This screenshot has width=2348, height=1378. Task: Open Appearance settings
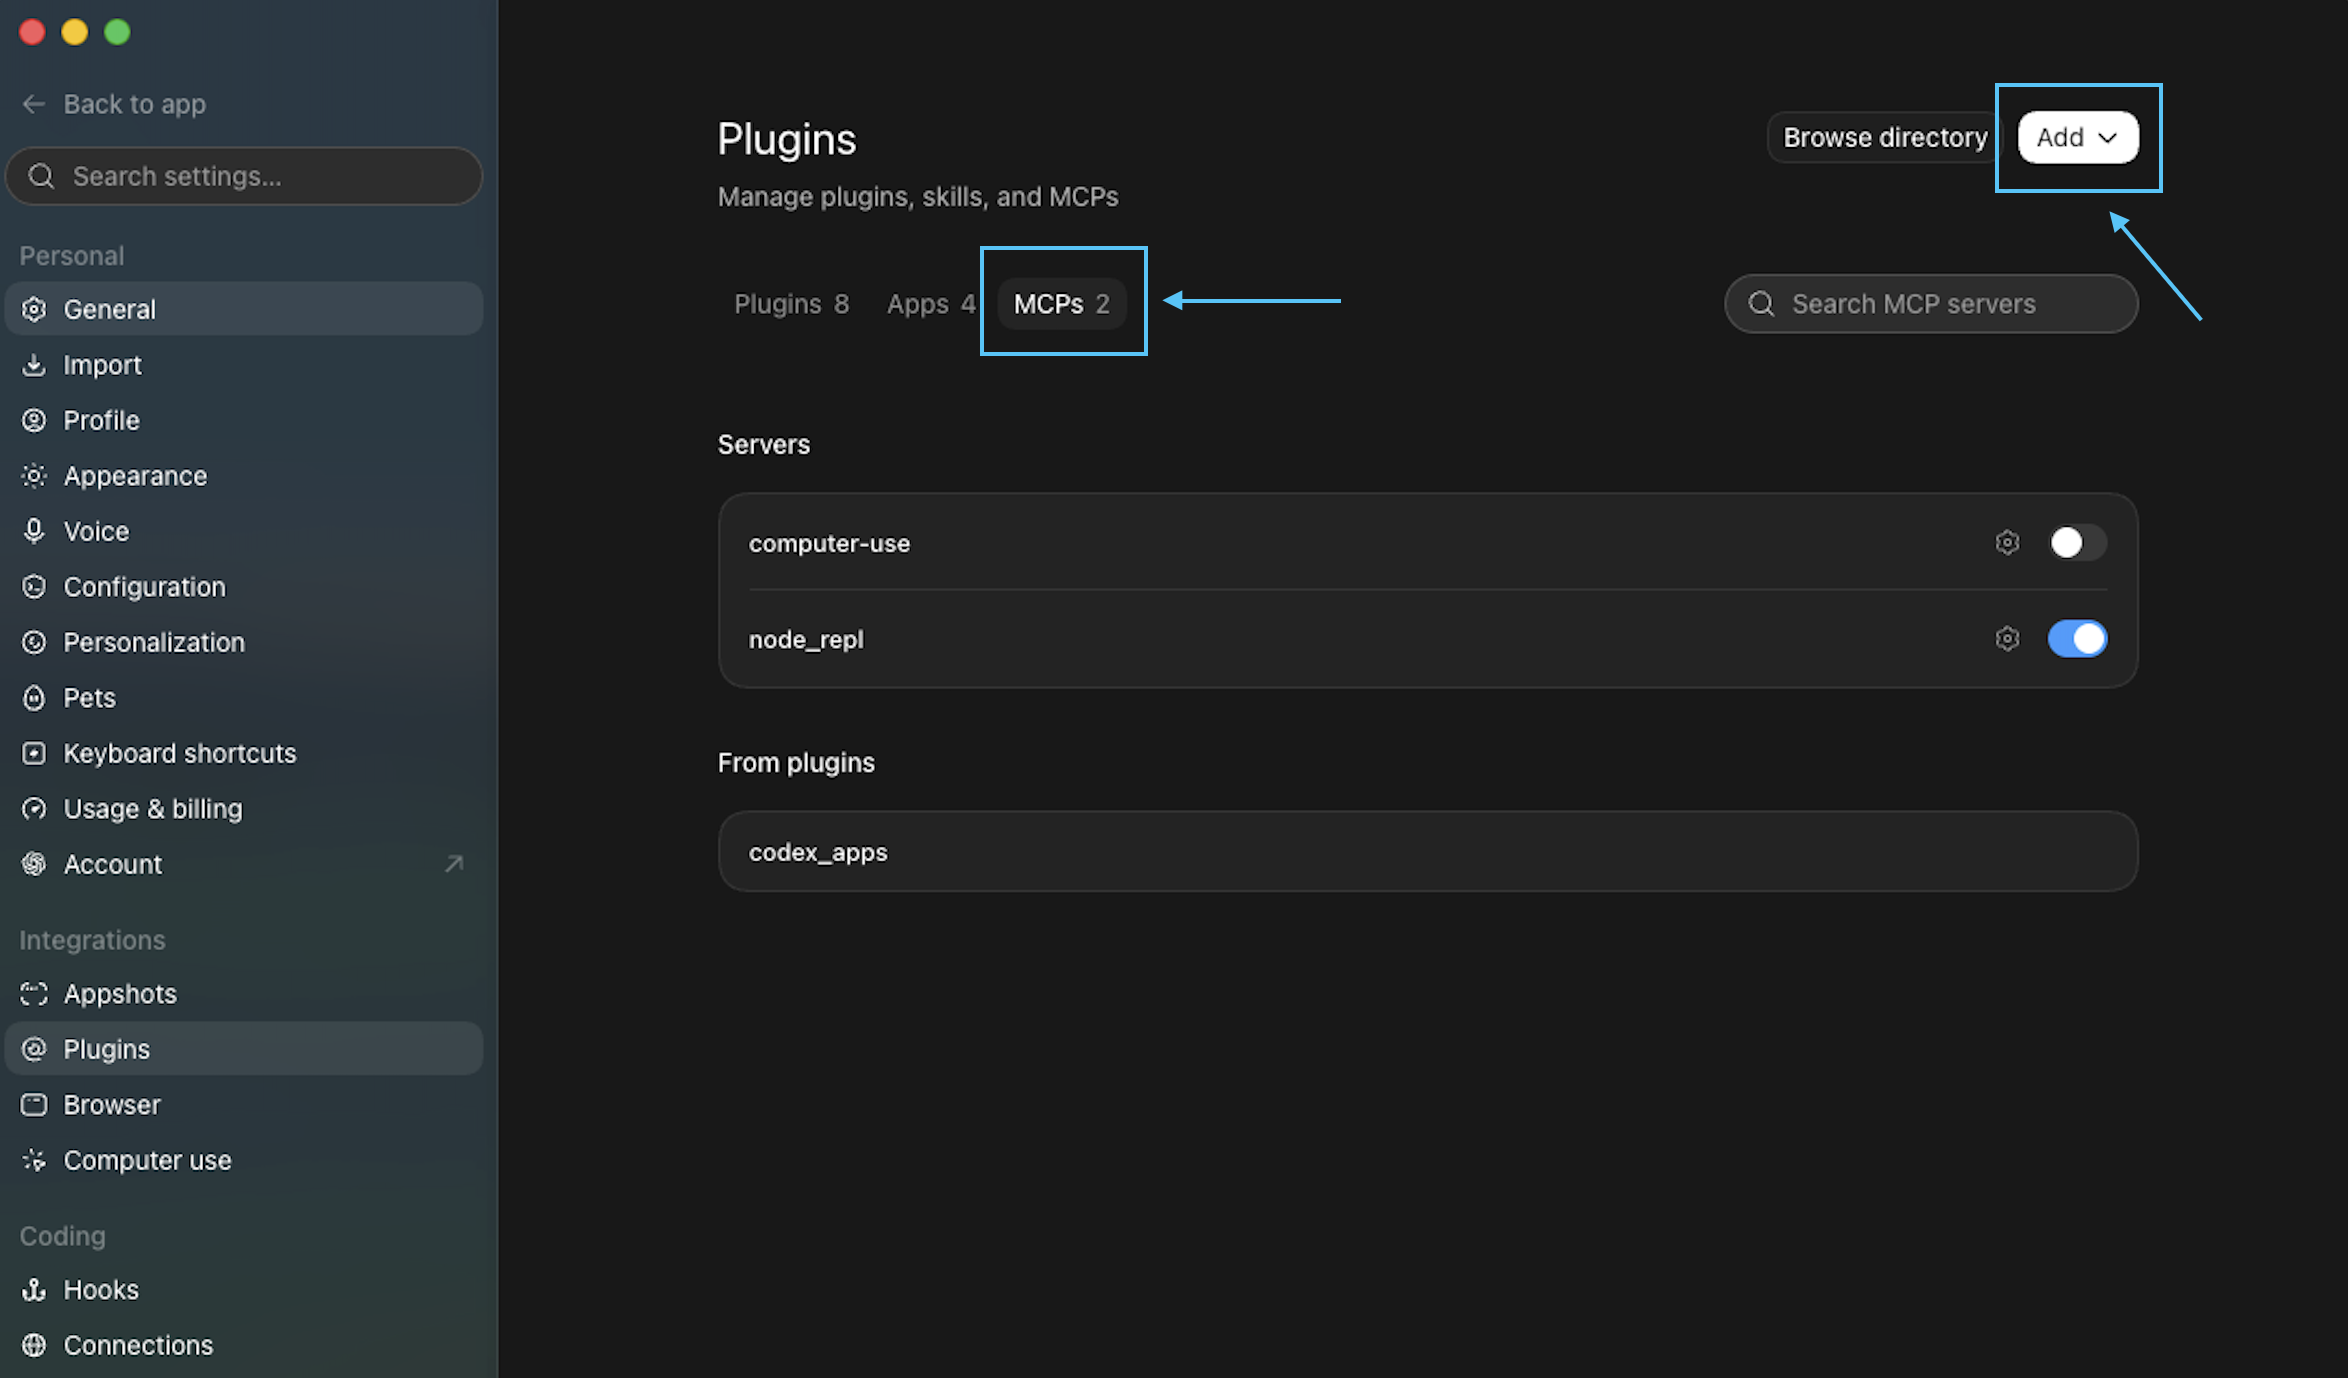tap(243, 476)
